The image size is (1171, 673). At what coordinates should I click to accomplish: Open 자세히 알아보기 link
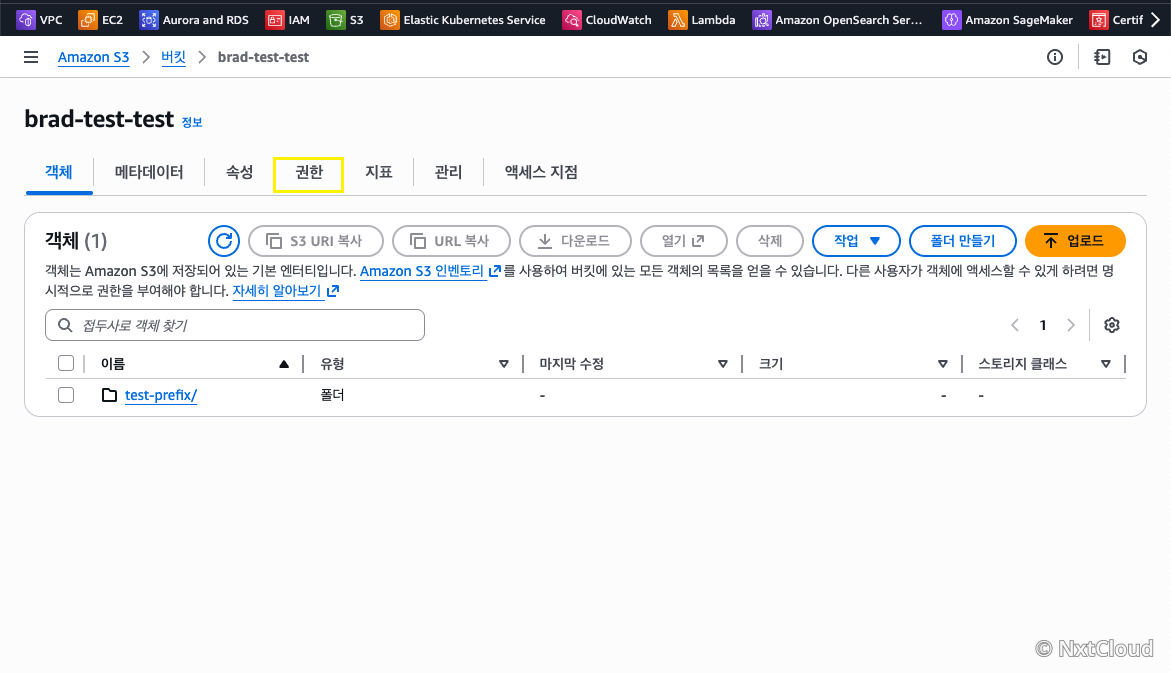pyautogui.click(x=285, y=291)
